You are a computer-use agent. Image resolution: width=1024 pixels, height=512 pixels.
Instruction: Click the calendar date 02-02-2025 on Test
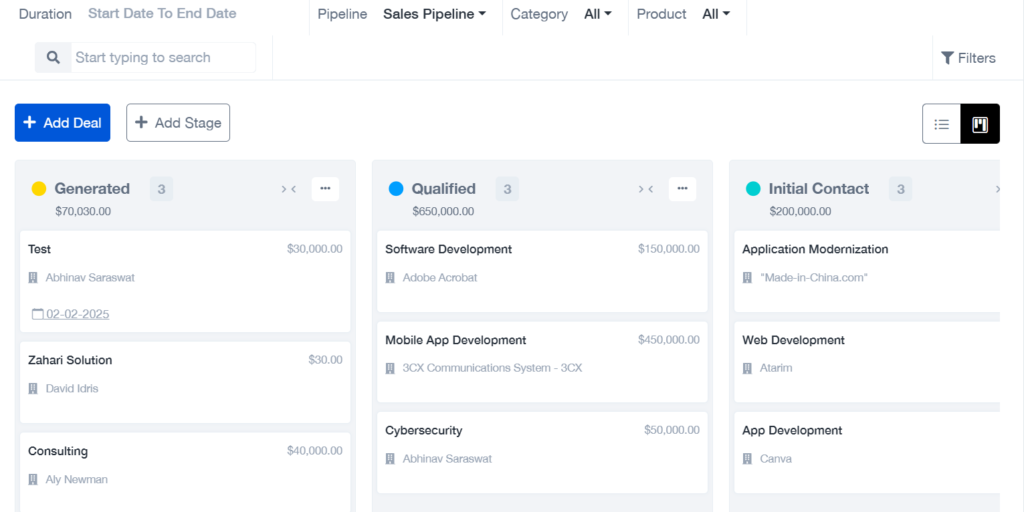click(x=71, y=314)
